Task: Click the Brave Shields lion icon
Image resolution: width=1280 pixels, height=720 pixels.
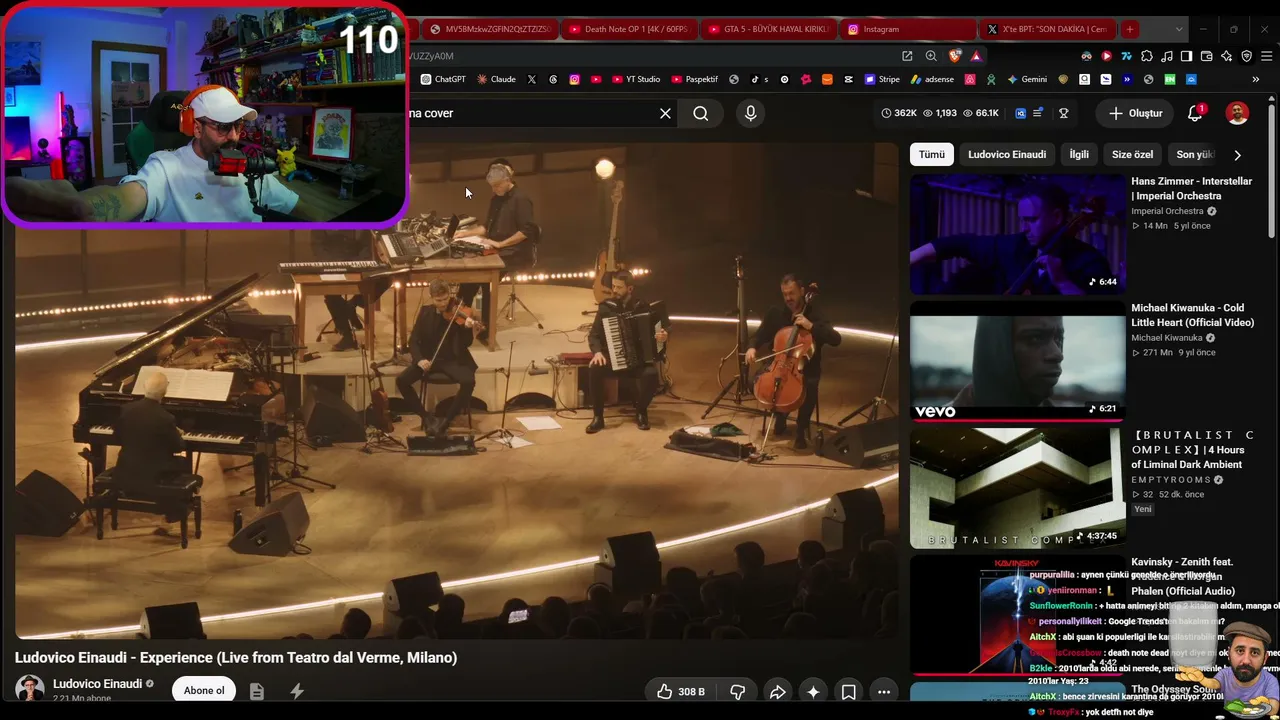Action: point(956,56)
